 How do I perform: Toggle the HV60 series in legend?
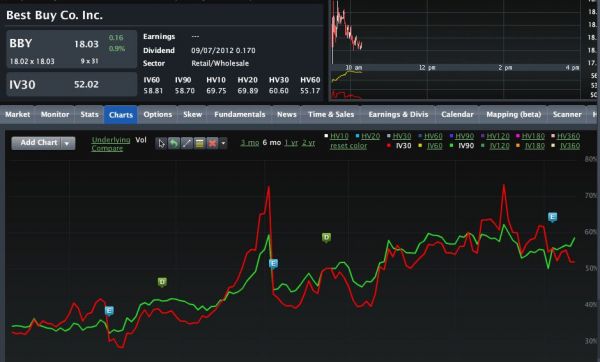coord(433,136)
